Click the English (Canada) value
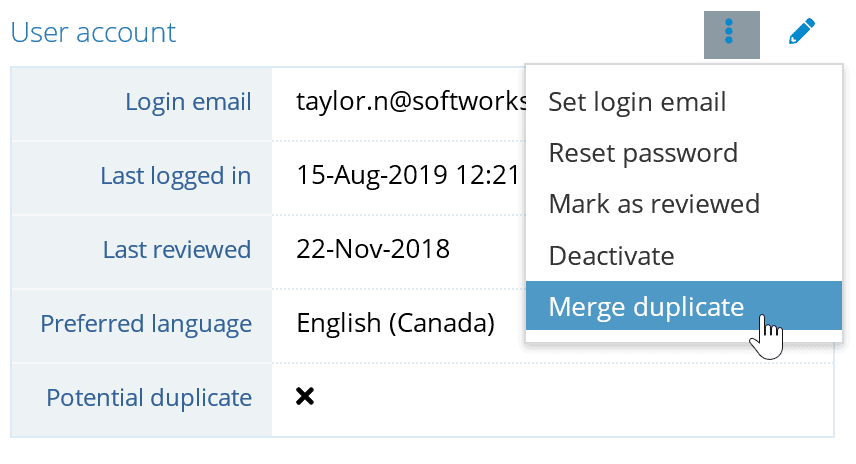856x464 pixels. 396,323
